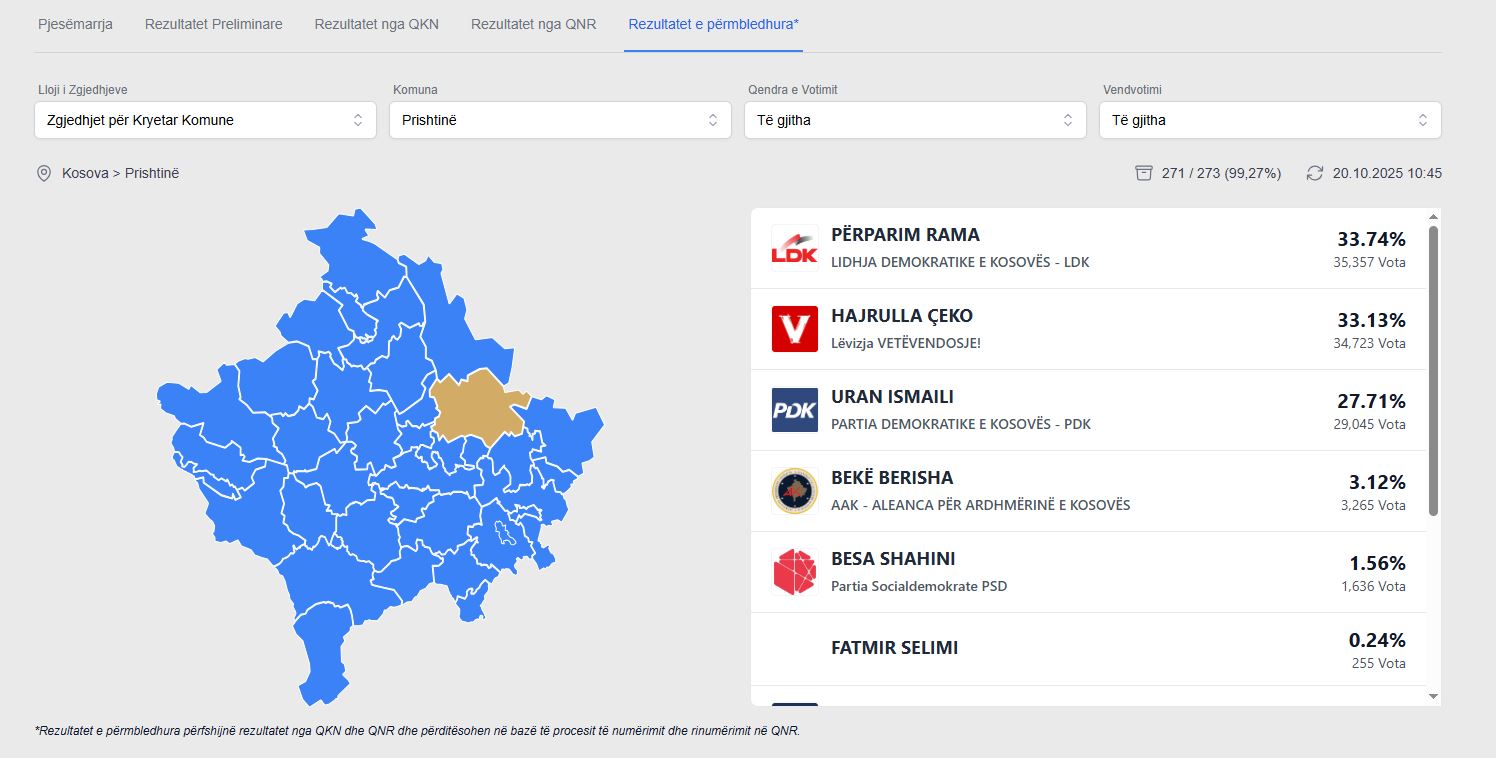Viewport: 1496px width, 758px height.
Task: Open the Rezultatet Preliminare tab
Action: pyautogui.click(x=213, y=24)
